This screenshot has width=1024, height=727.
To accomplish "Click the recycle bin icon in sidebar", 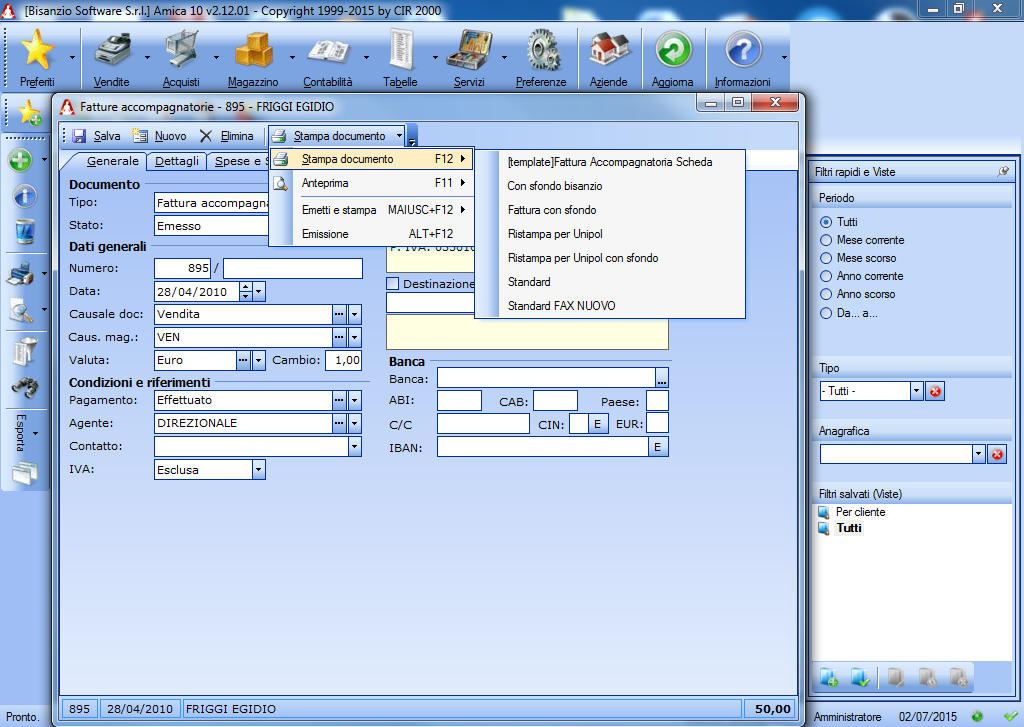I will click(x=25, y=232).
